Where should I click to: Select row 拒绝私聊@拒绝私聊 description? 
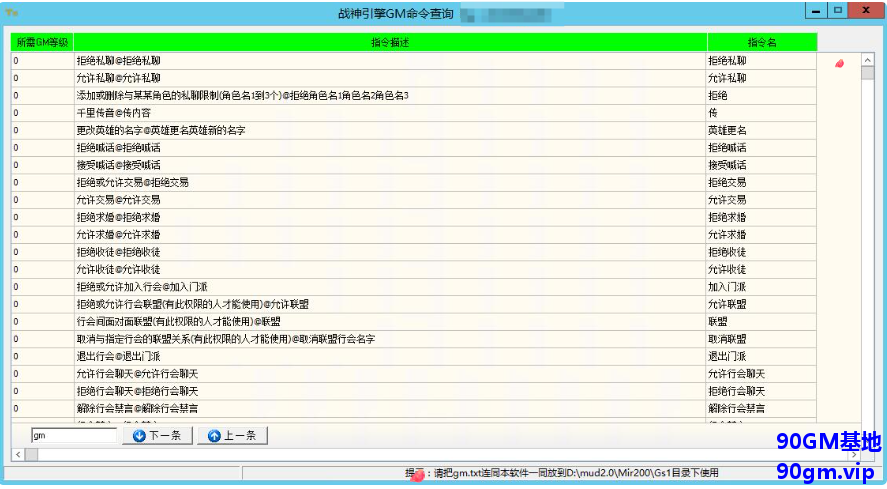pos(390,61)
